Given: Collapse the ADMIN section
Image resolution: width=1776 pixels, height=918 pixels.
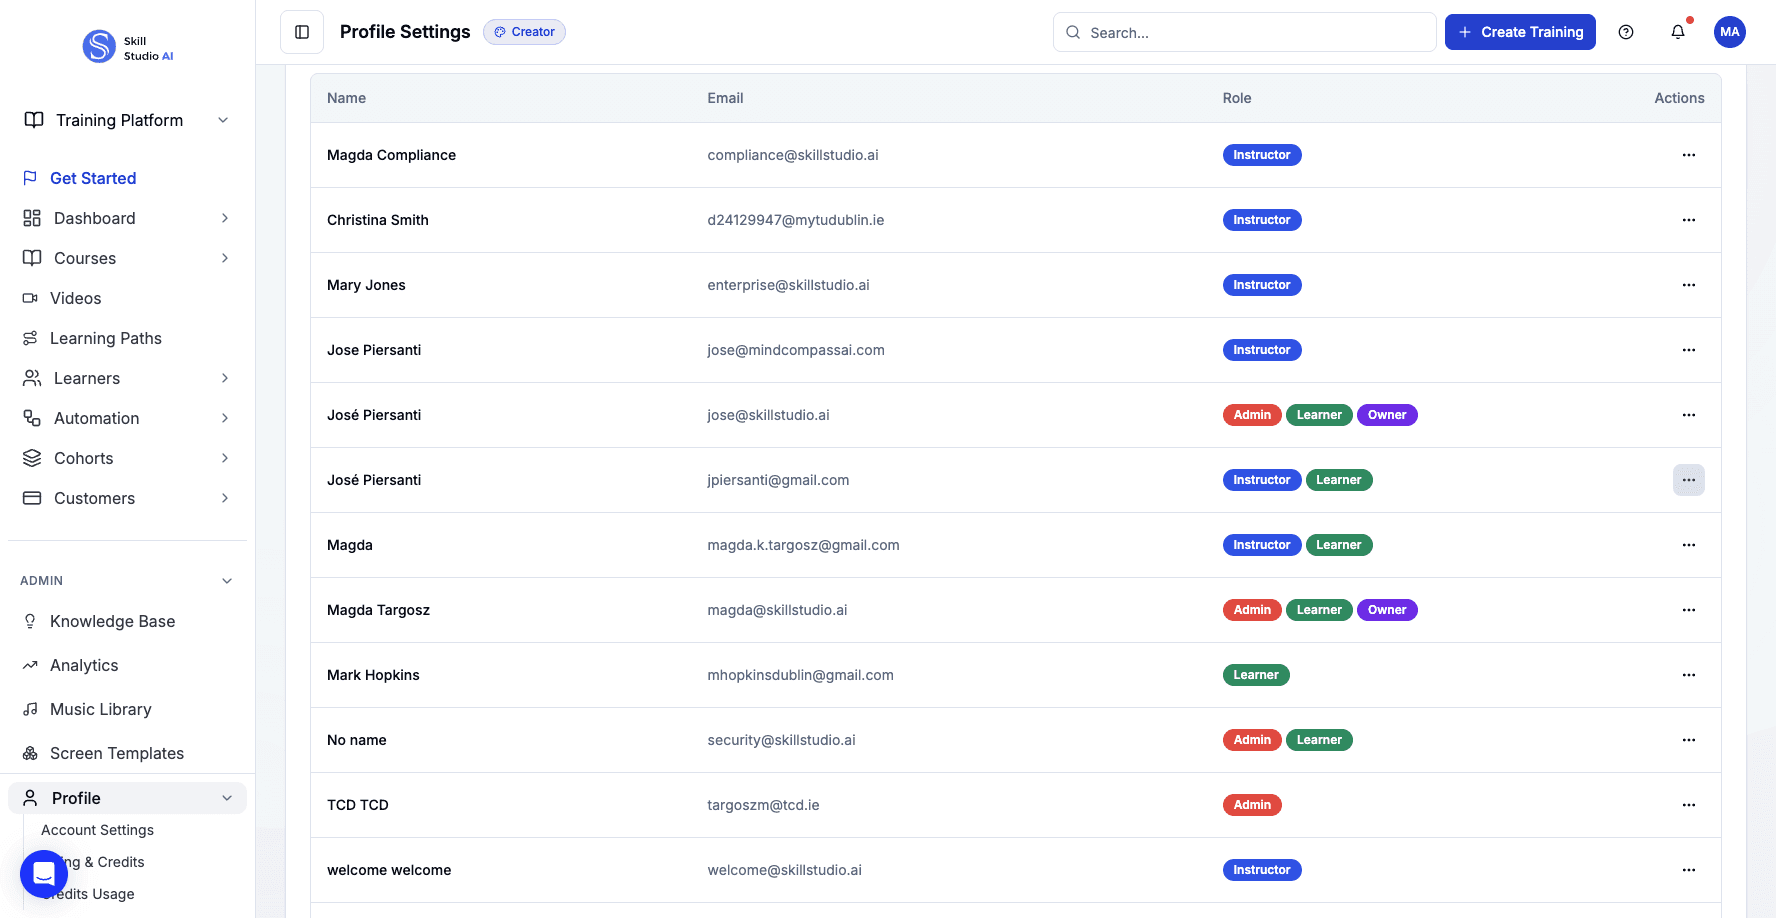Looking at the screenshot, I should coord(226,580).
